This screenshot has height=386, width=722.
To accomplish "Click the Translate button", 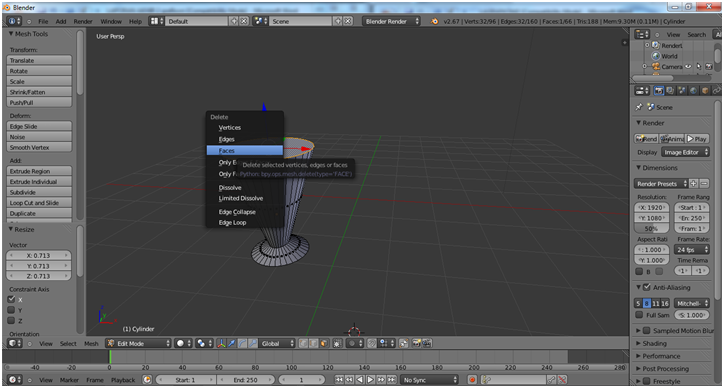I will pos(39,60).
